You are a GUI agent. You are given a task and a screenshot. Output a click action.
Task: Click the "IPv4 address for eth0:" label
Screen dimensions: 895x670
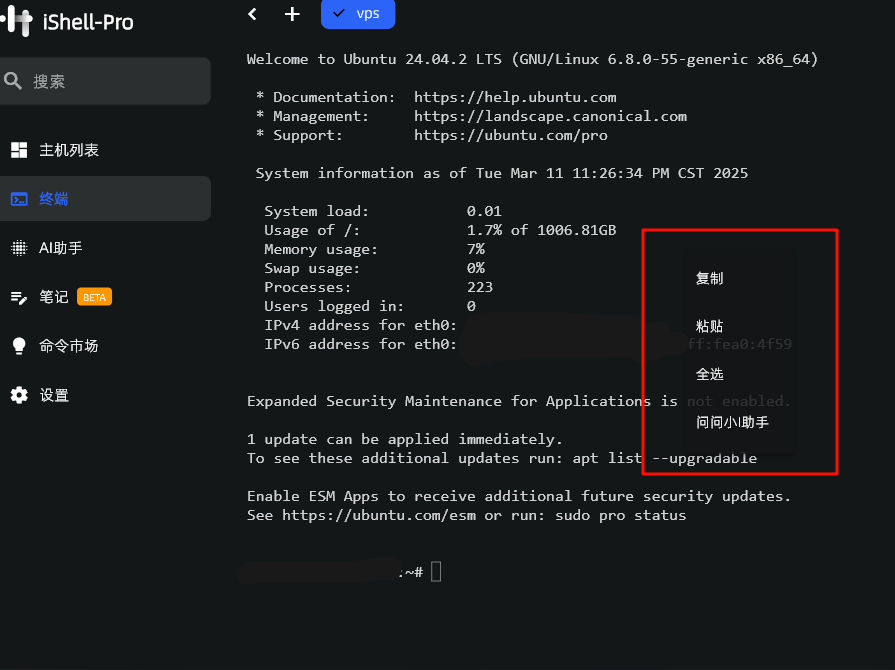click(360, 325)
